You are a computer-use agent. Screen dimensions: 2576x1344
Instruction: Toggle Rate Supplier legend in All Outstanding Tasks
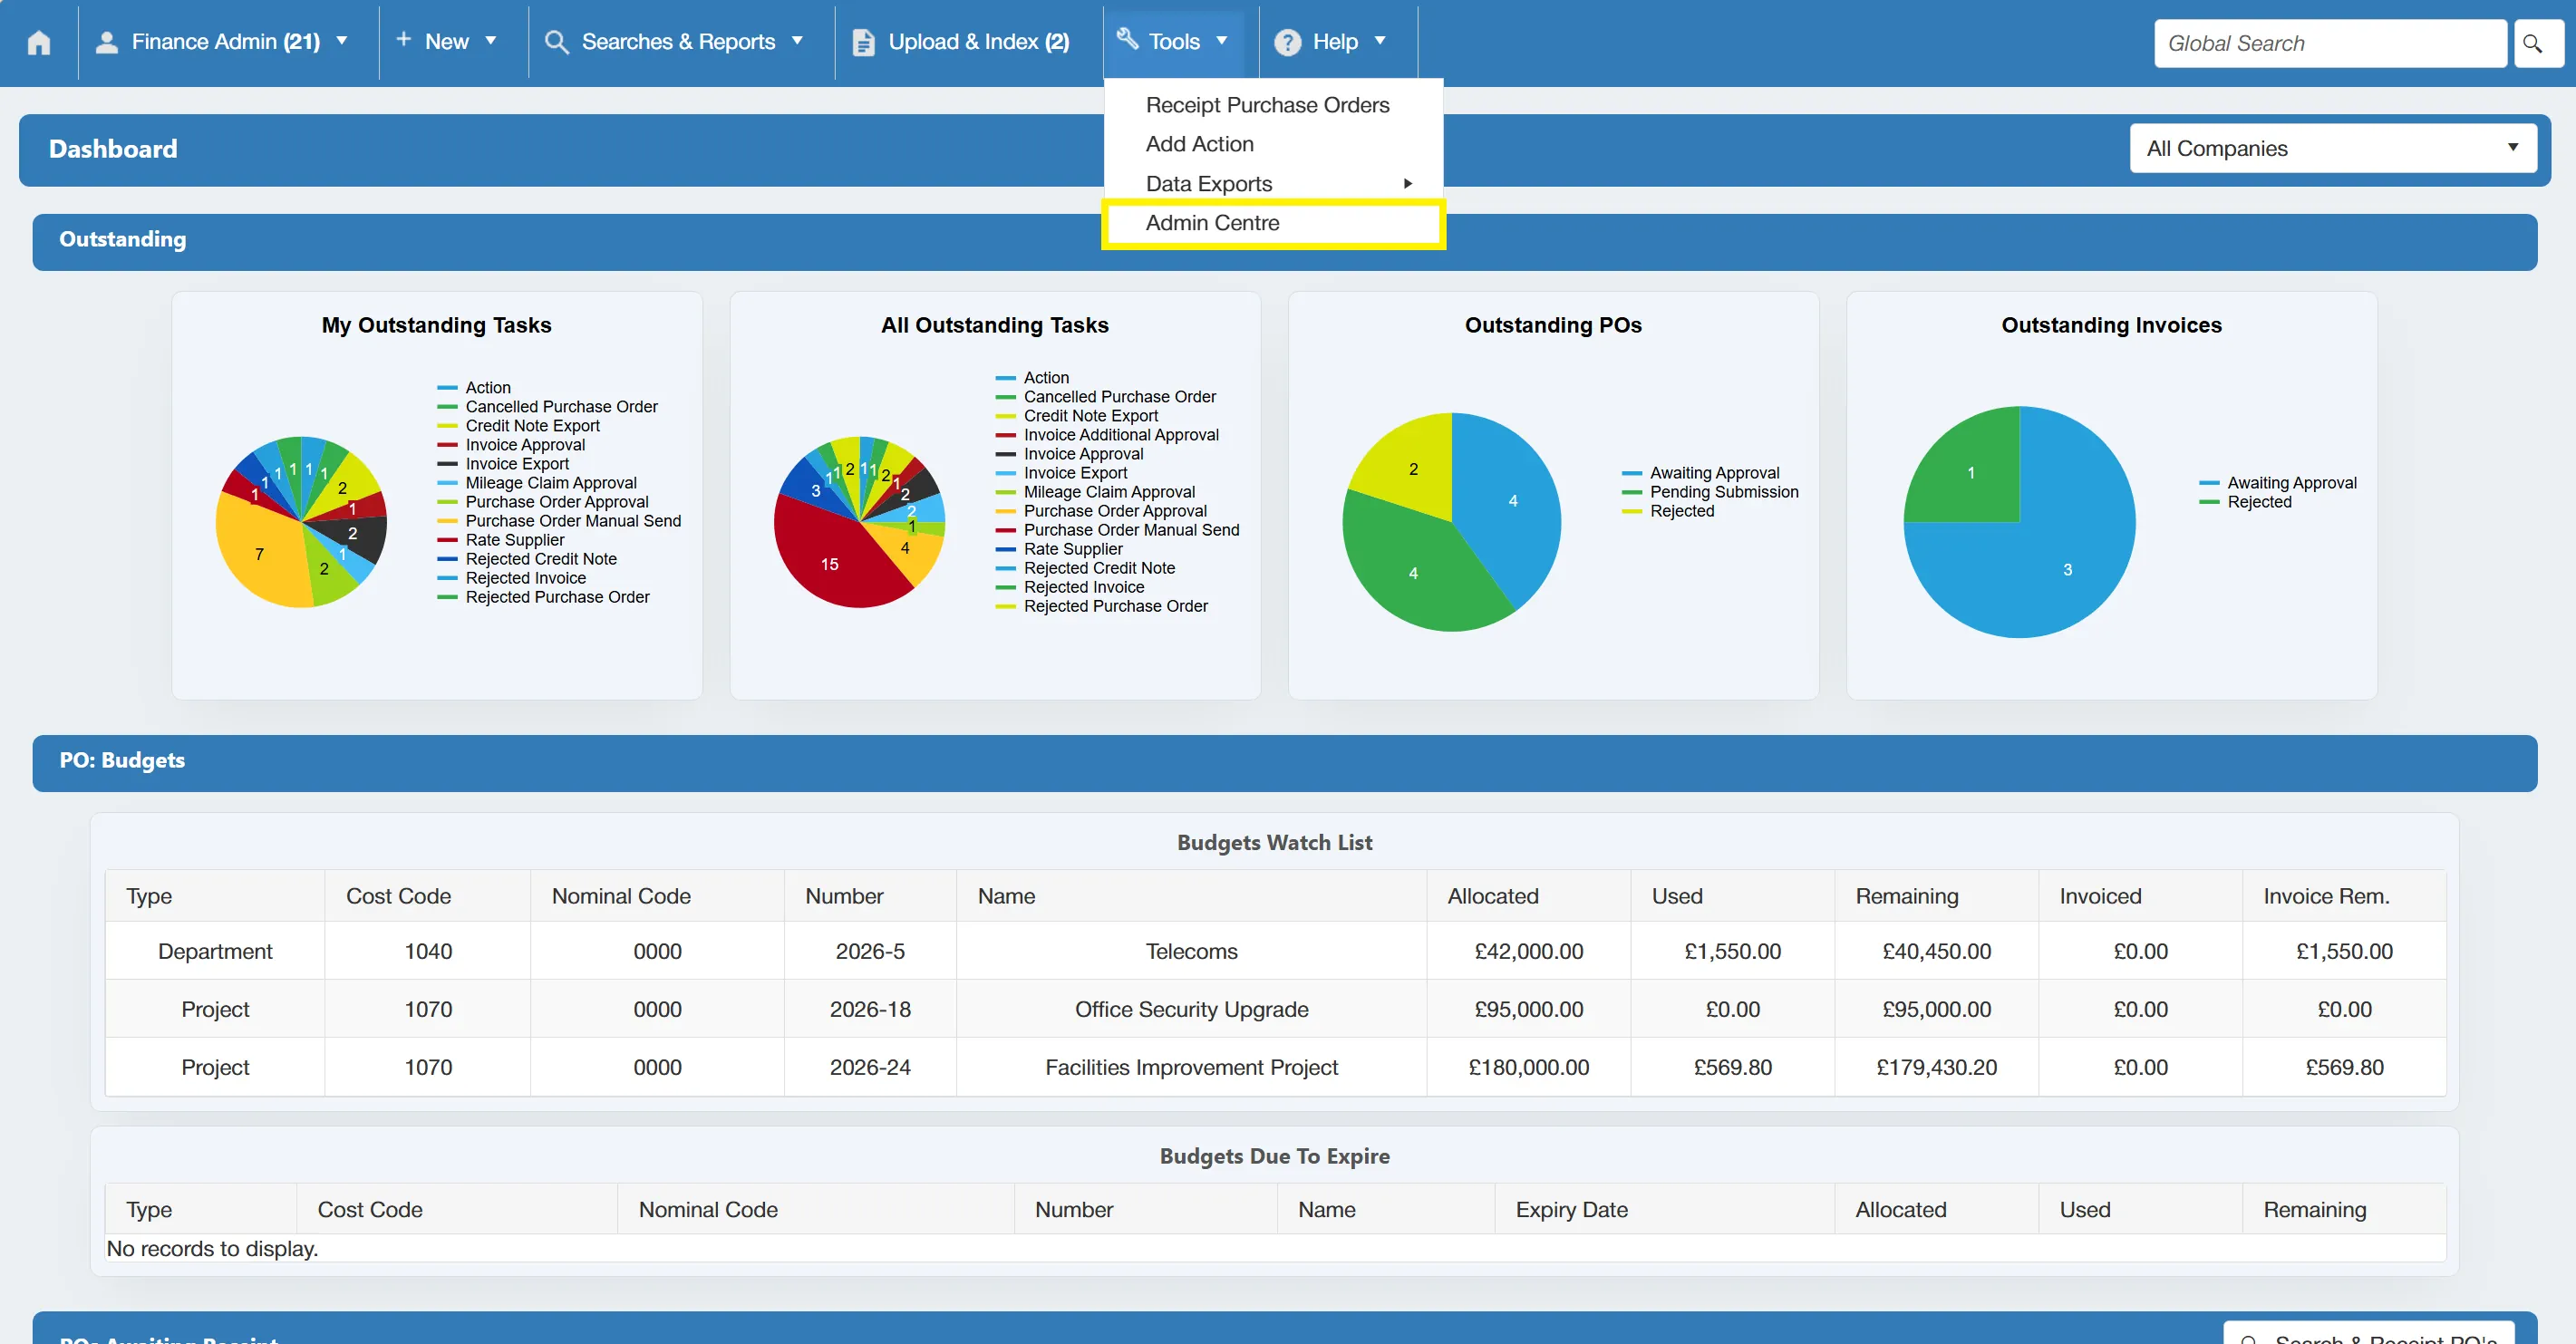[1059, 549]
